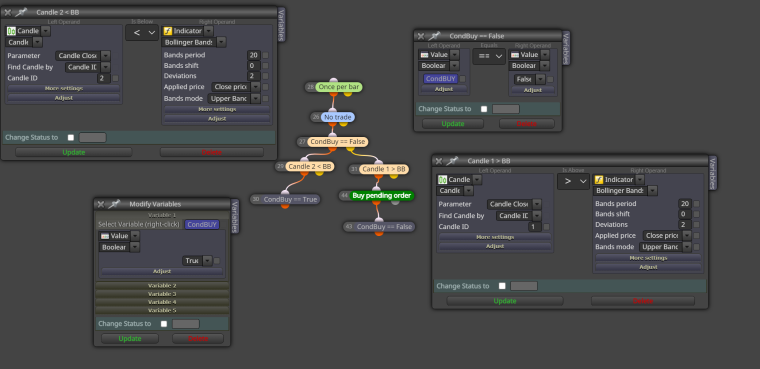Pin the Modify Variables panel
The height and width of the screenshot is (369, 760).
click(x=113, y=204)
